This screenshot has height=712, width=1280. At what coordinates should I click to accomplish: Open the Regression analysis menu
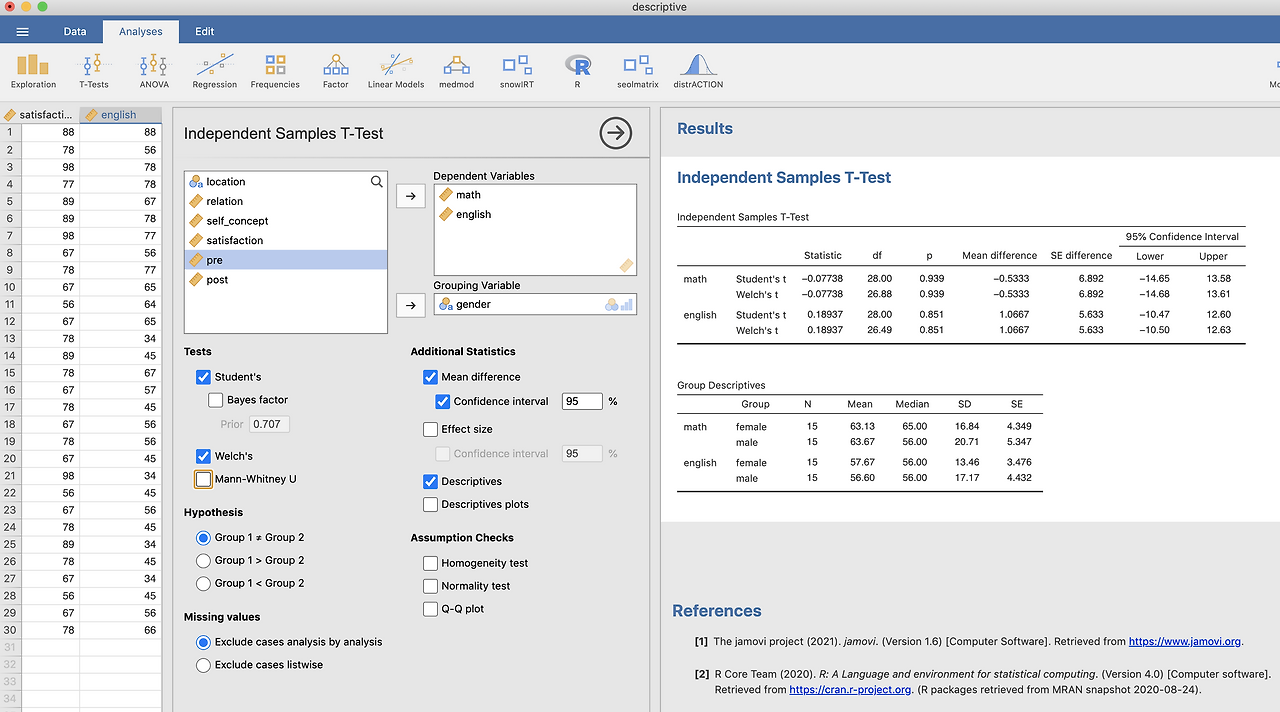(215, 70)
